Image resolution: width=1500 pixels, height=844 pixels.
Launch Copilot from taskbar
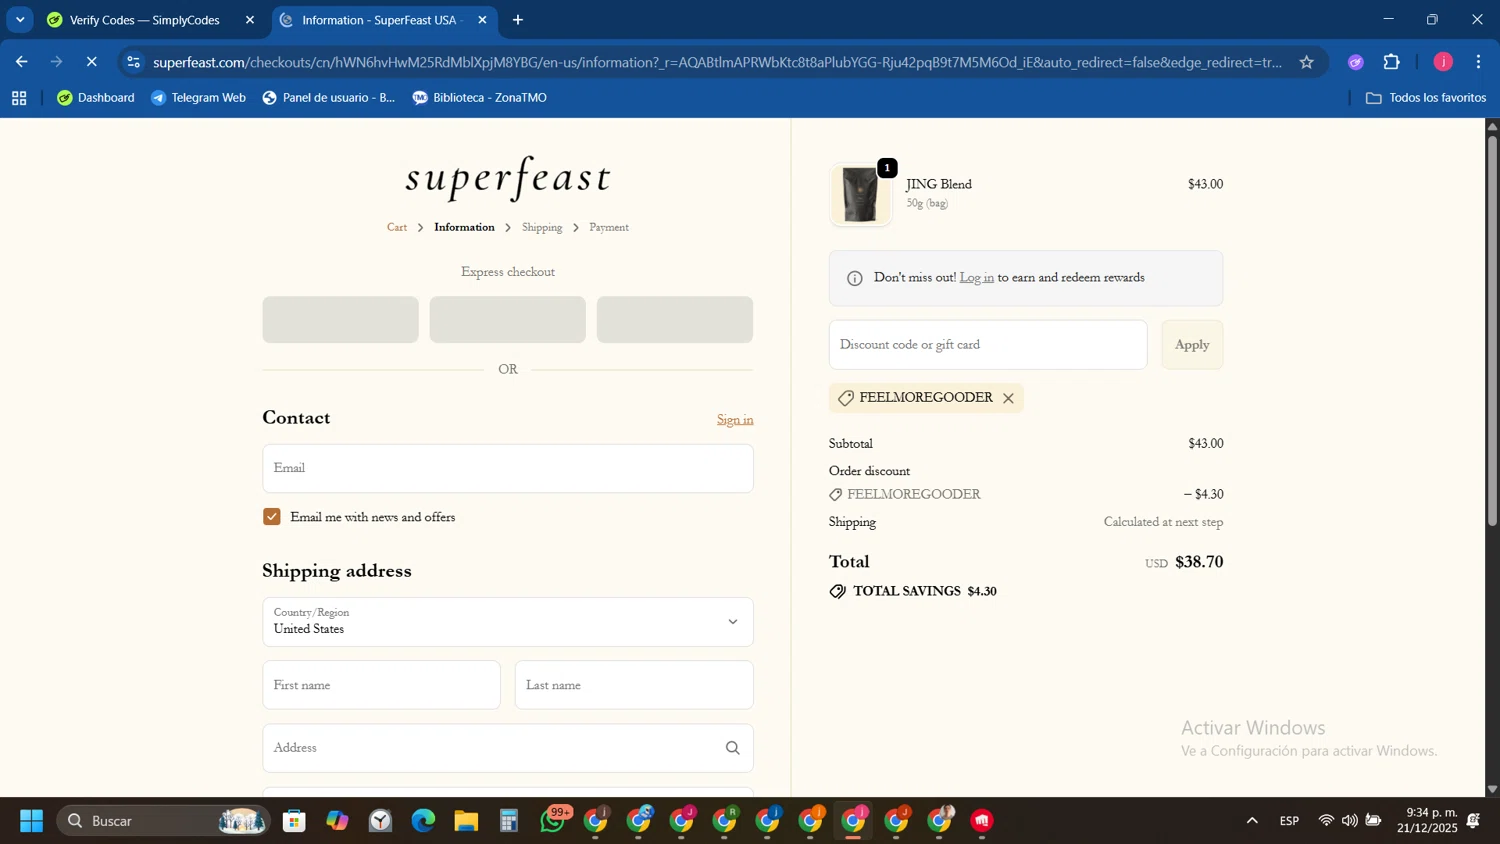[337, 821]
